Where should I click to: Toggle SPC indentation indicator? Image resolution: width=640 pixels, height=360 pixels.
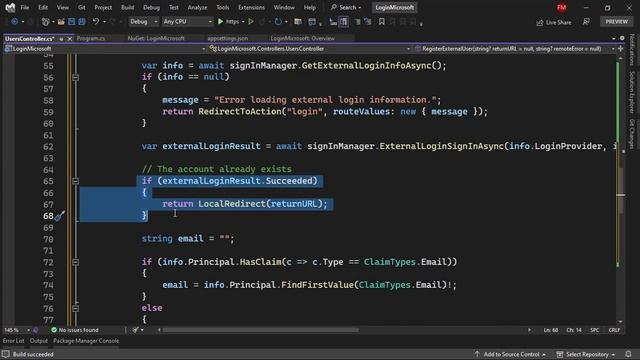click(595, 330)
